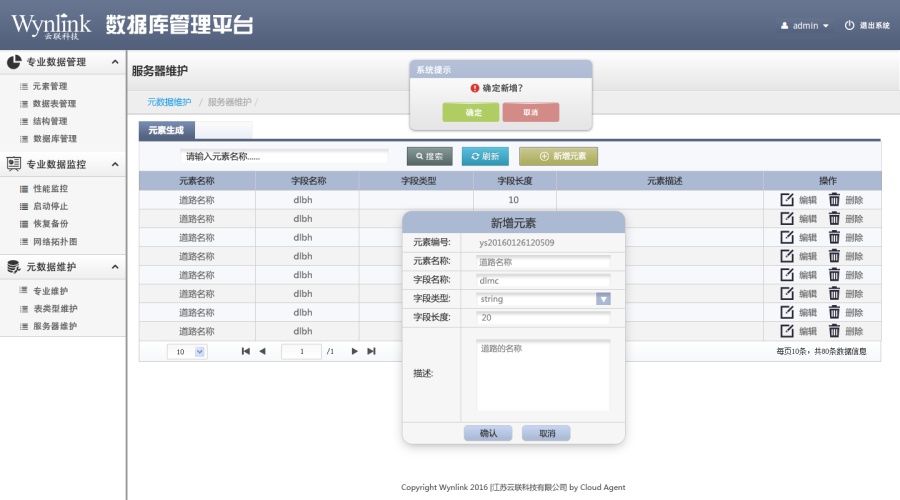
Task: Open 网络拓扑图 in the sidebar
Action: [x=55, y=242]
